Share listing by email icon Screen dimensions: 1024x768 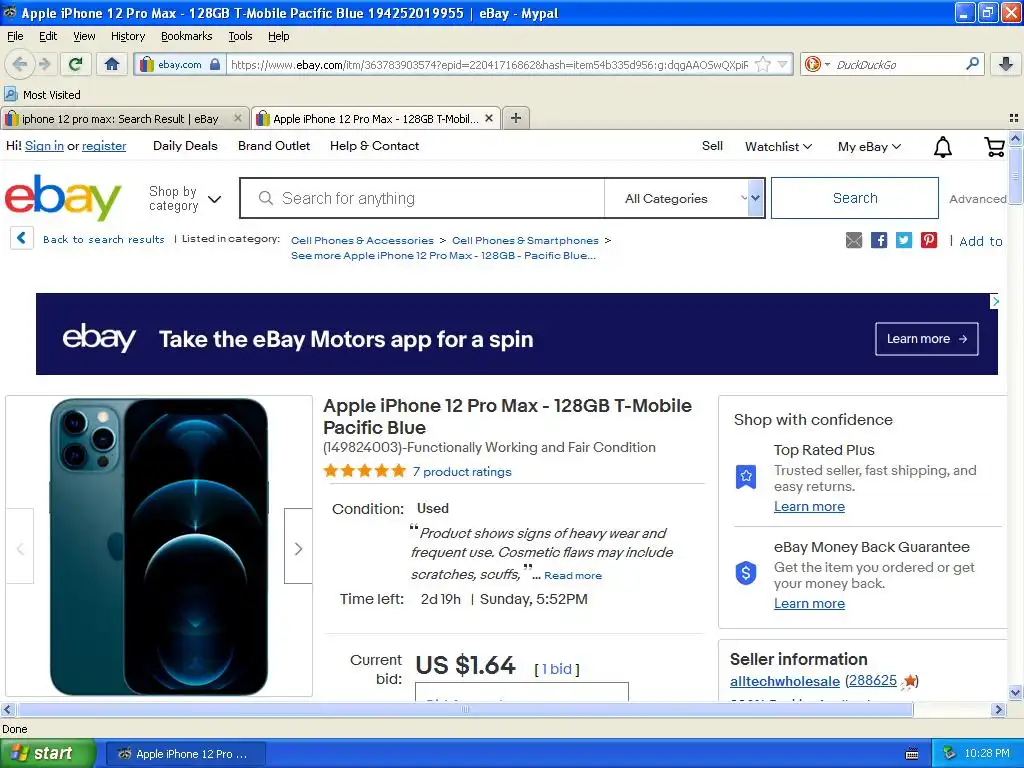pos(854,240)
